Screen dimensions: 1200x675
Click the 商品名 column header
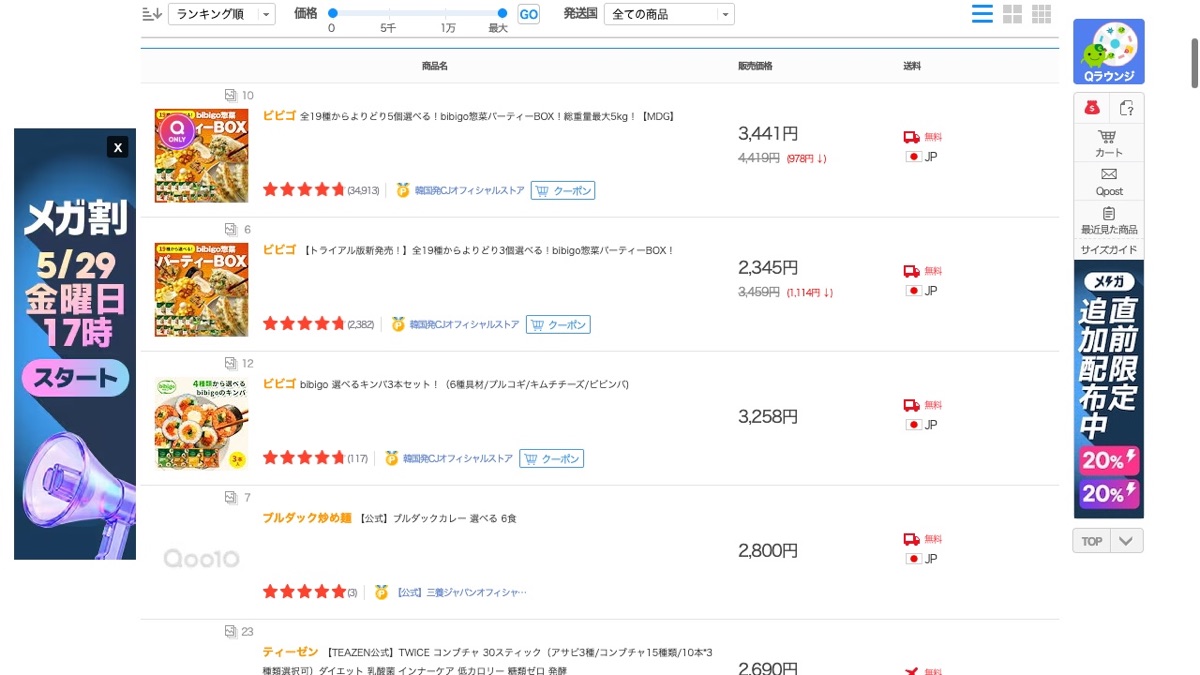pyautogui.click(x=434, y=66)
